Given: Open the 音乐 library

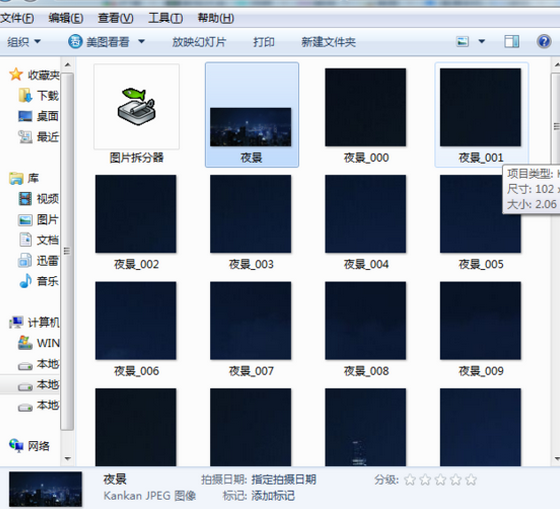Looking at the screenshot, I should coord(39,281).
